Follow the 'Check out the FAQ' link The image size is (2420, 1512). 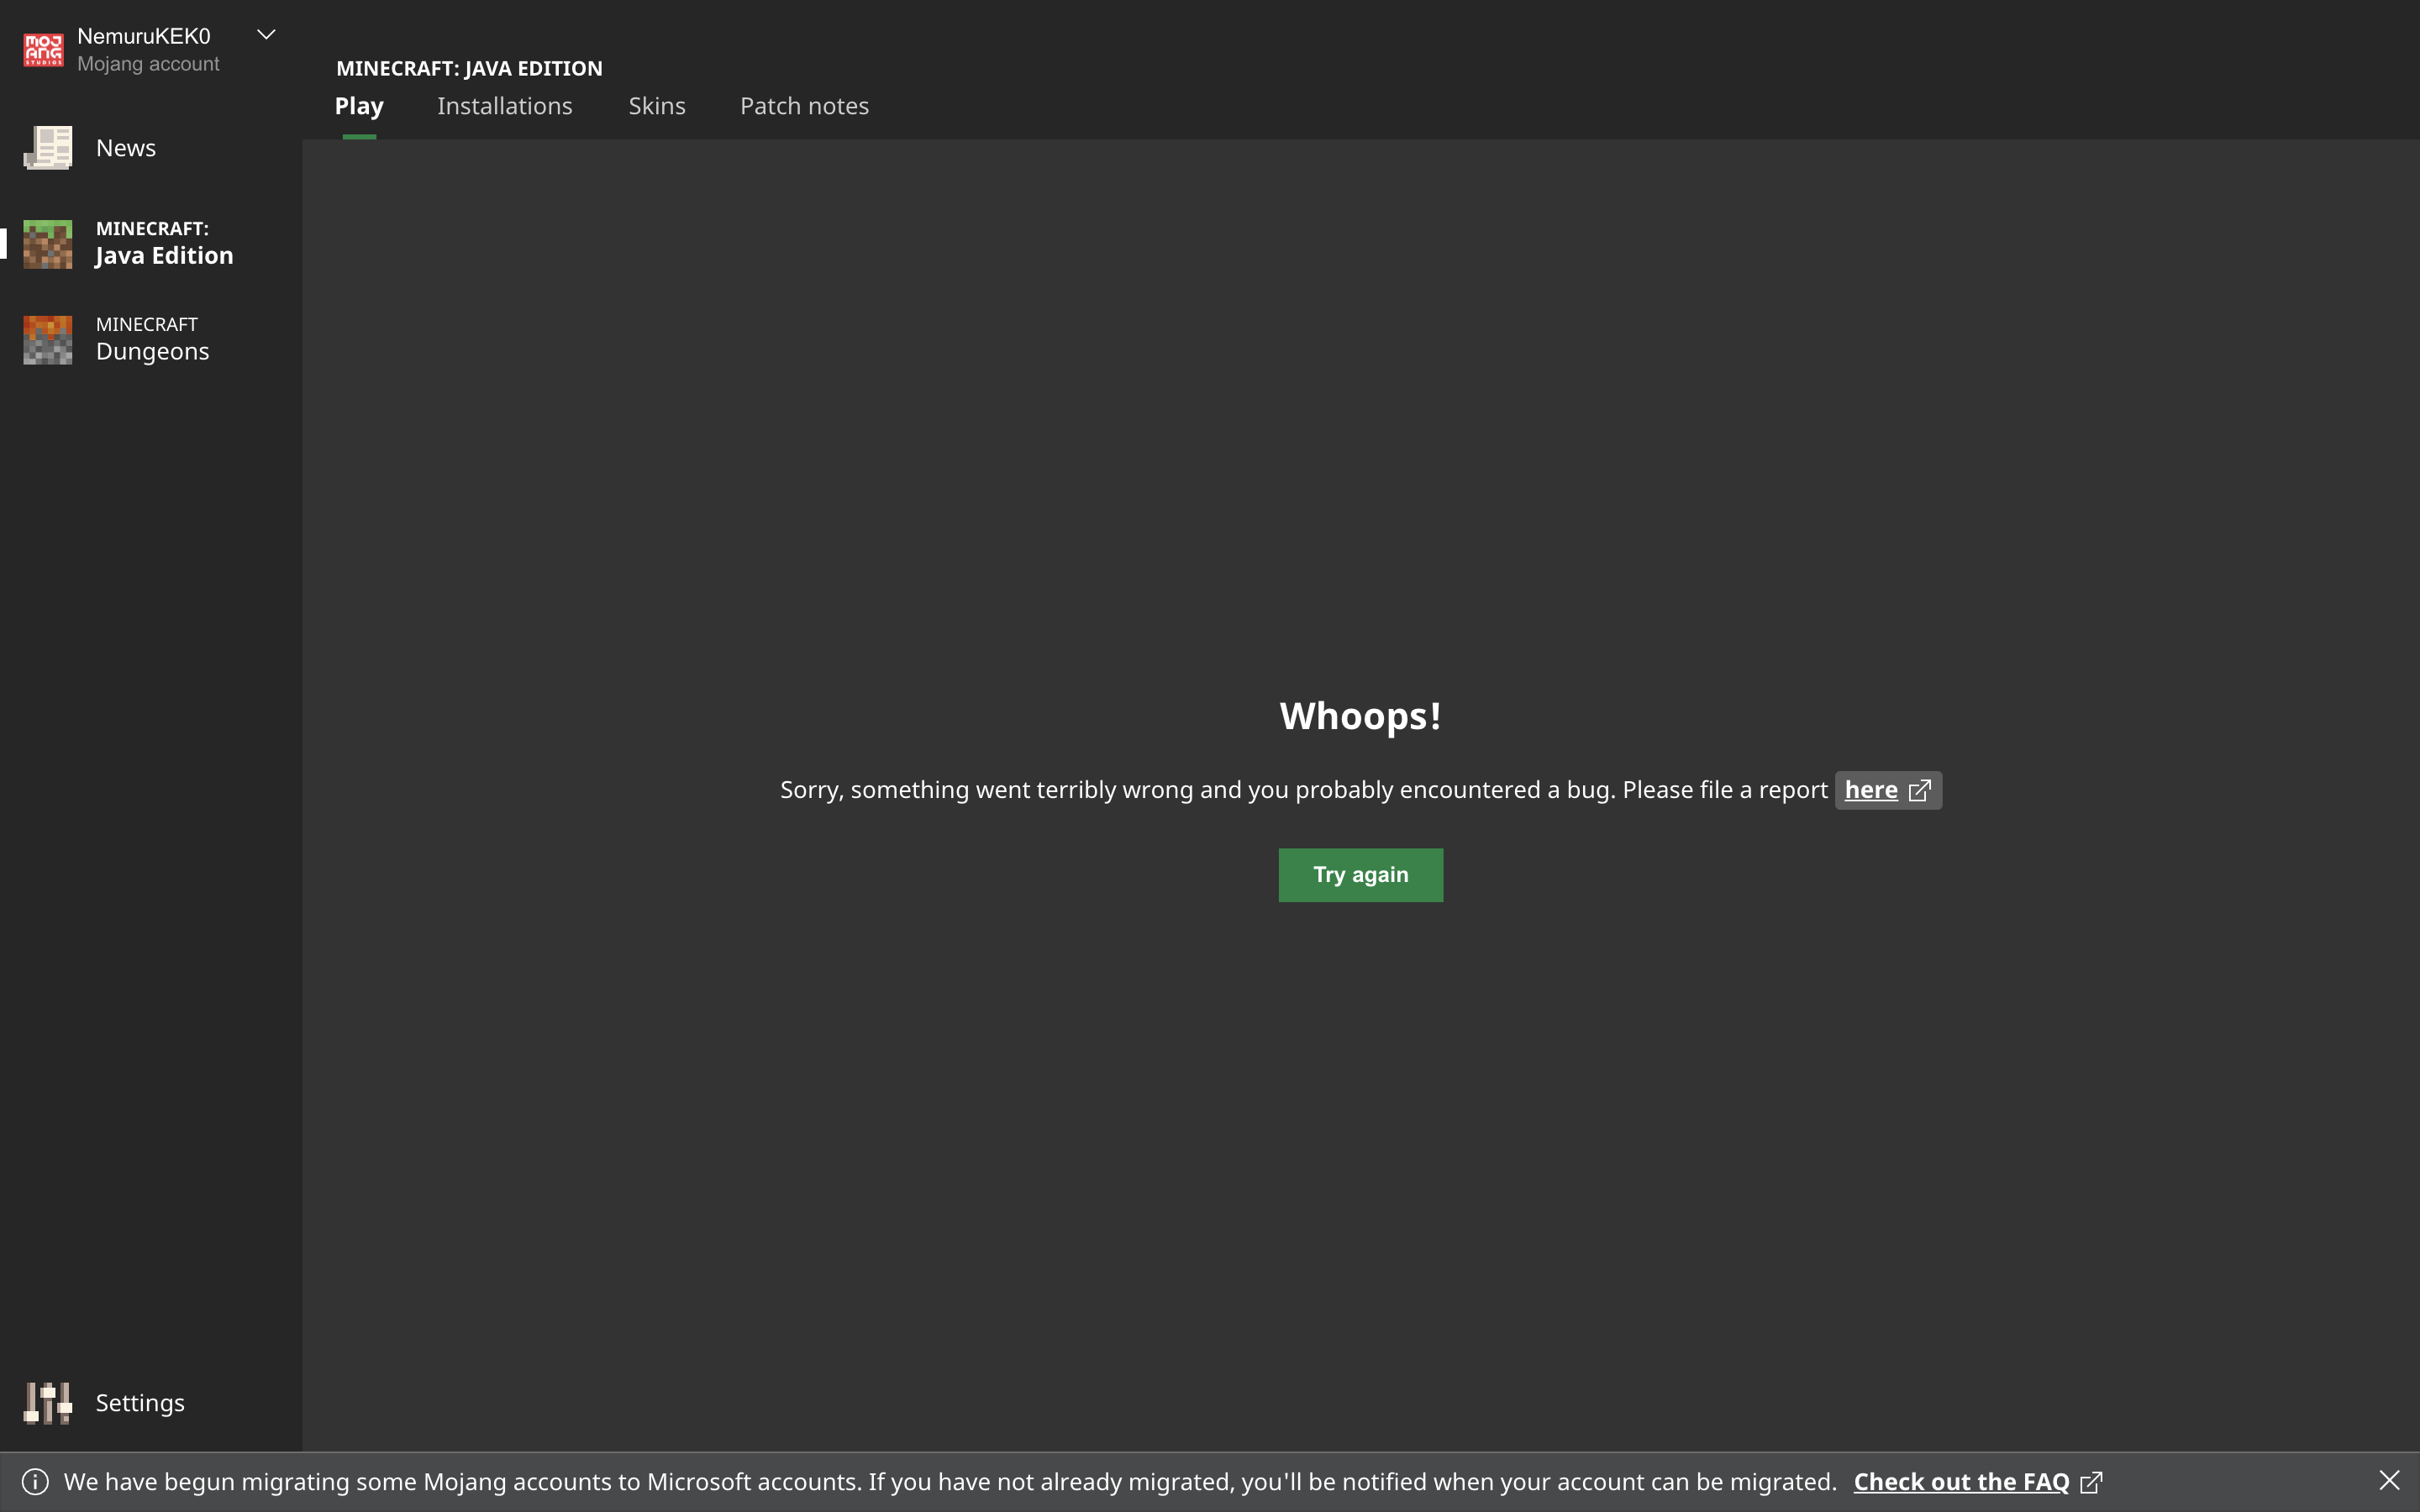click(1960, 1481)
